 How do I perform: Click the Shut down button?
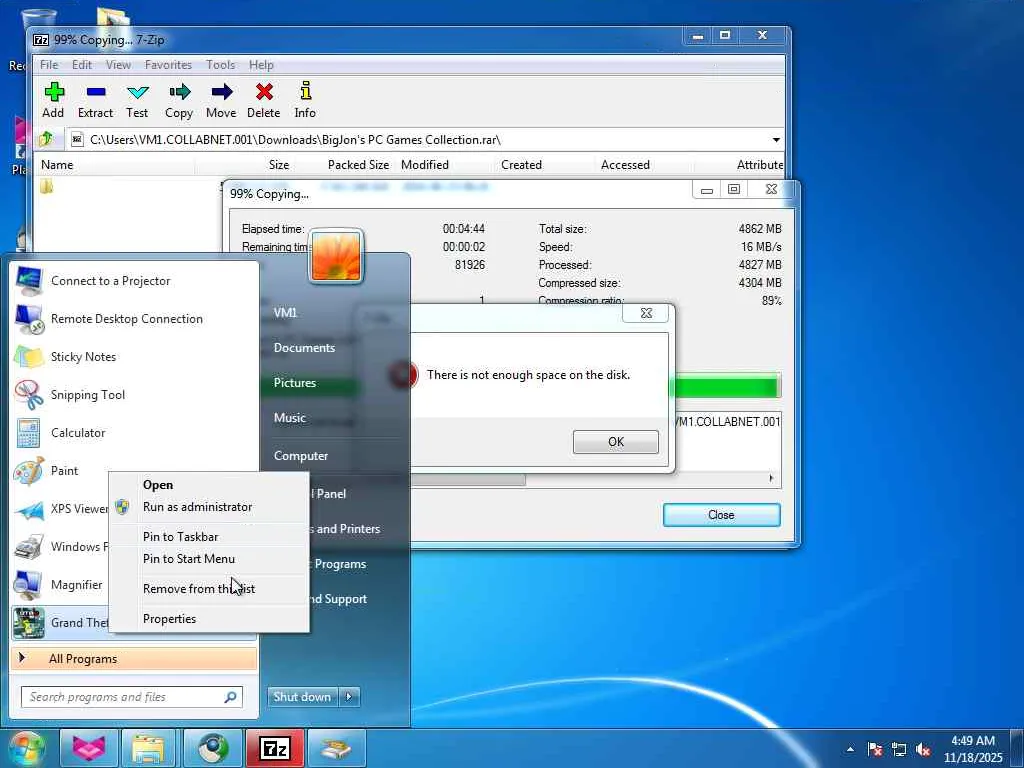pyautogui.click(x=302, y=697)
